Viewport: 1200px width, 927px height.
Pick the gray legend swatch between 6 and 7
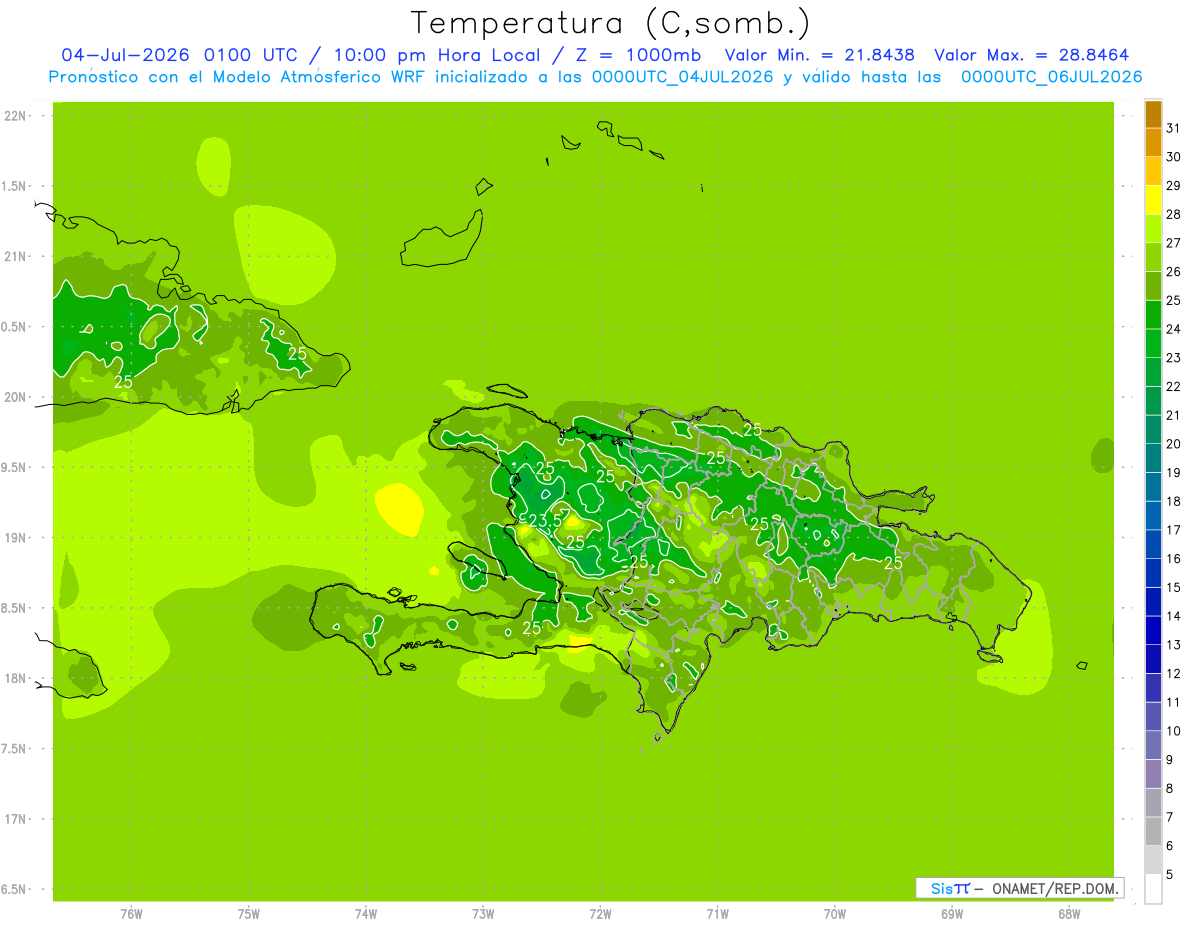[1153, 832]
